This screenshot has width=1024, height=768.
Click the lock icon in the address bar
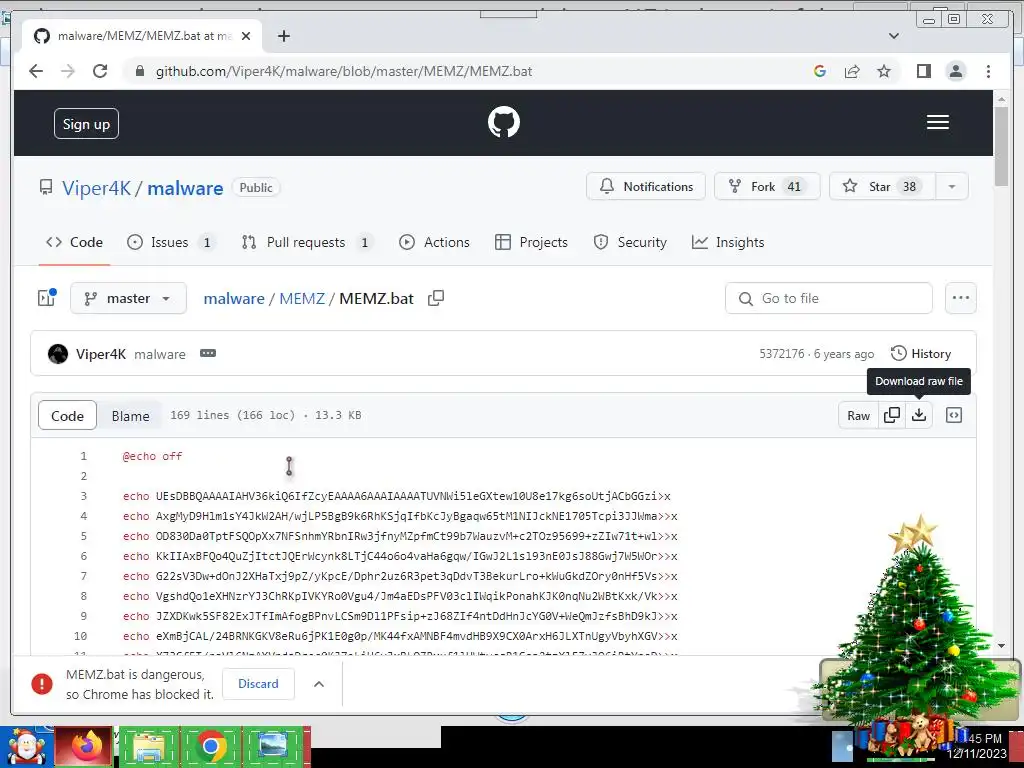pos(139,71)
